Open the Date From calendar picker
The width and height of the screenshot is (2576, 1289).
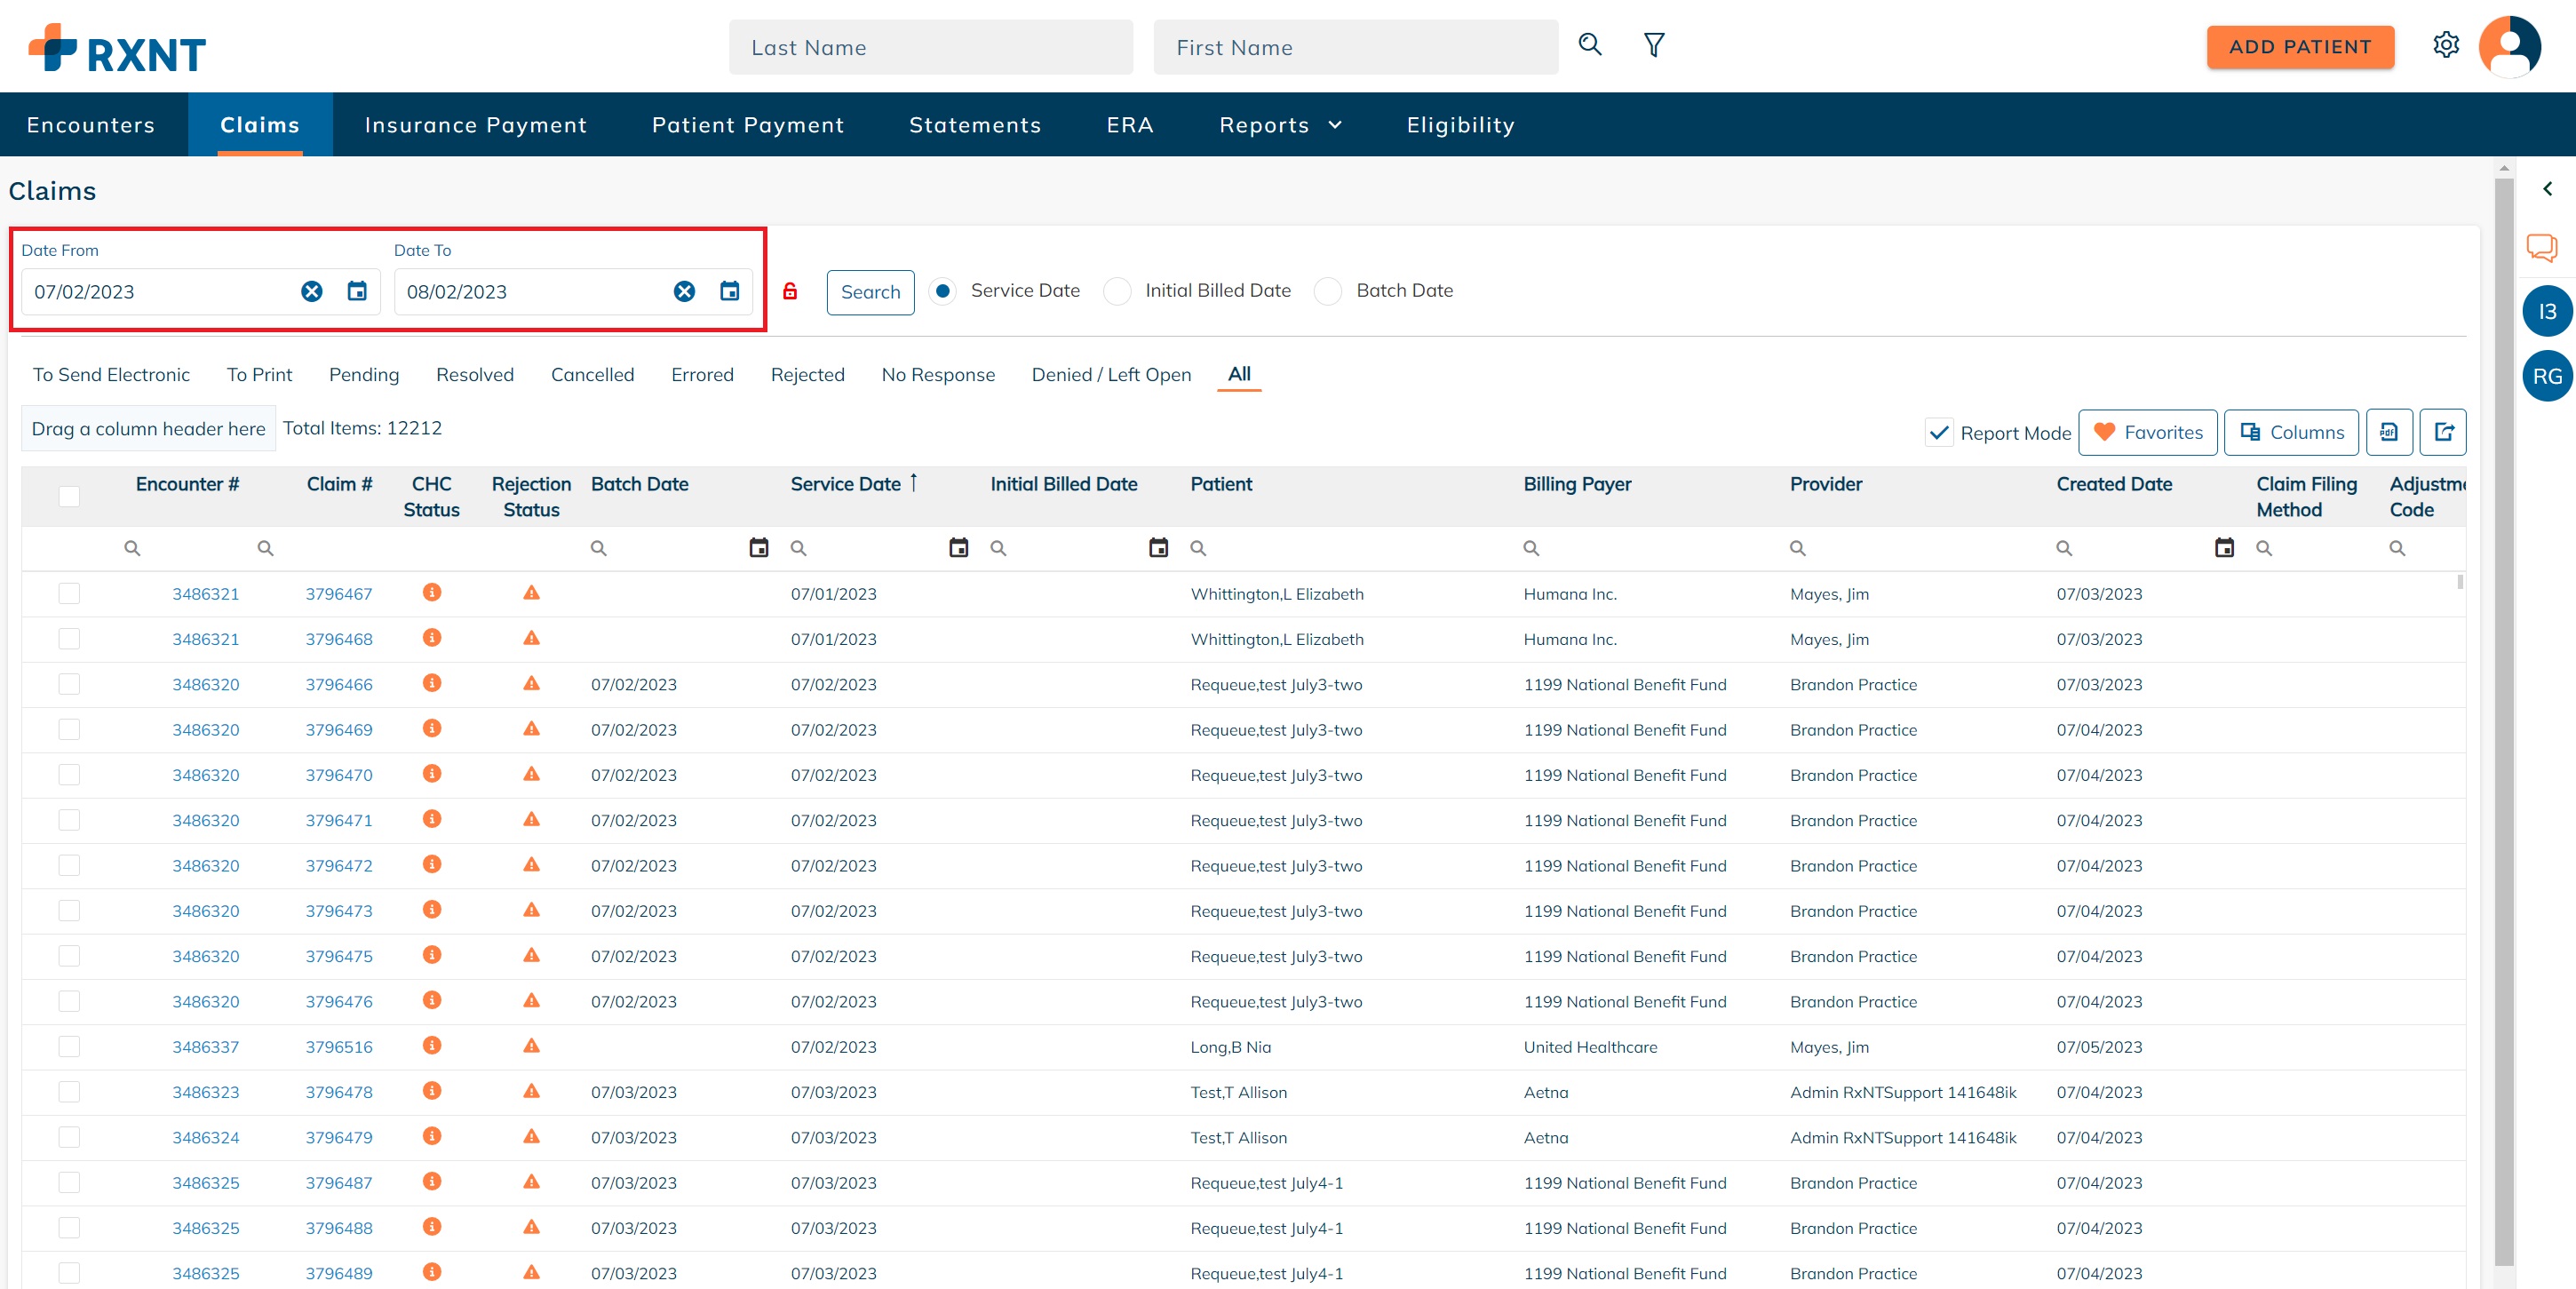357,291
